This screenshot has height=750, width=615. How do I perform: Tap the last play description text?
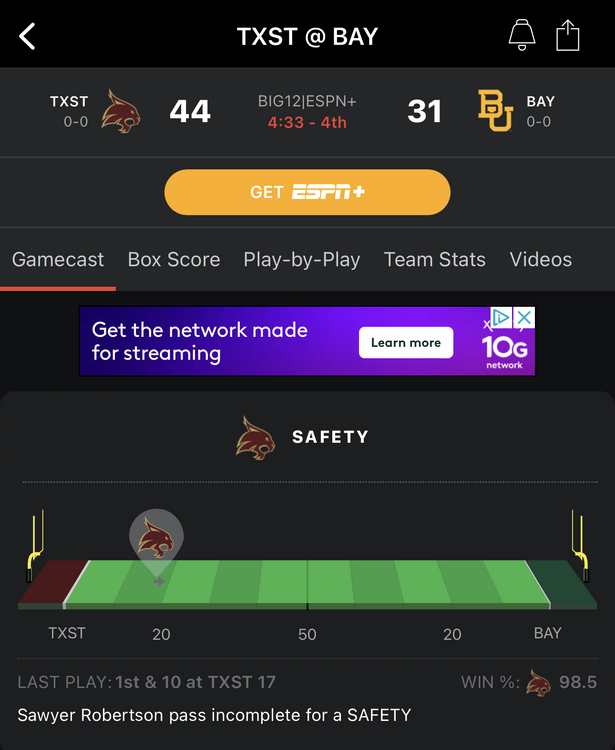(214, 715)
